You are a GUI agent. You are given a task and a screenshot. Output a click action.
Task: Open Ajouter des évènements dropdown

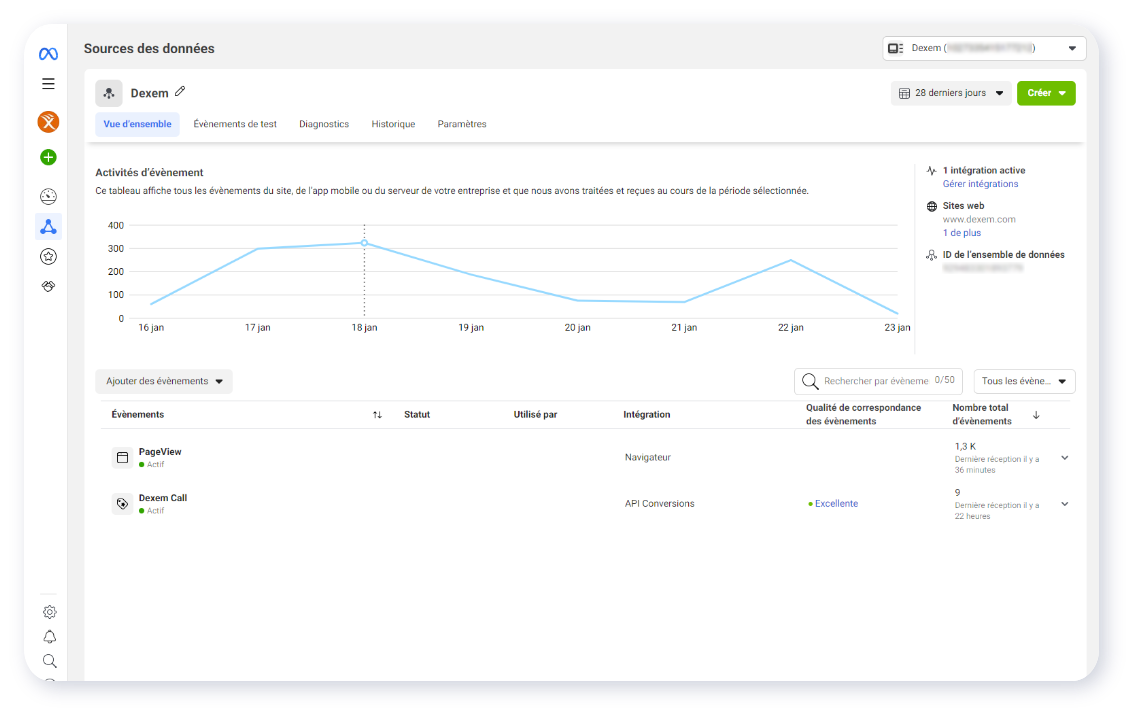[164, 381]
